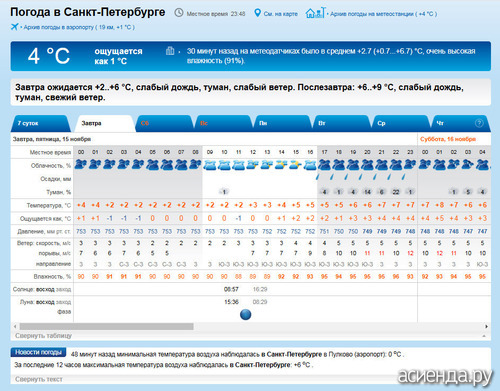Click the building icon in the blue banner
Image resolution: width=500 pixels, height=391 pixels.
pos(170,51)
